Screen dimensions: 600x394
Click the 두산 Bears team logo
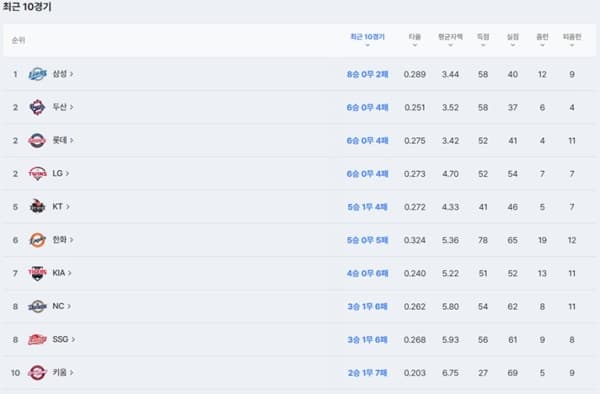(x=38, y=107)
